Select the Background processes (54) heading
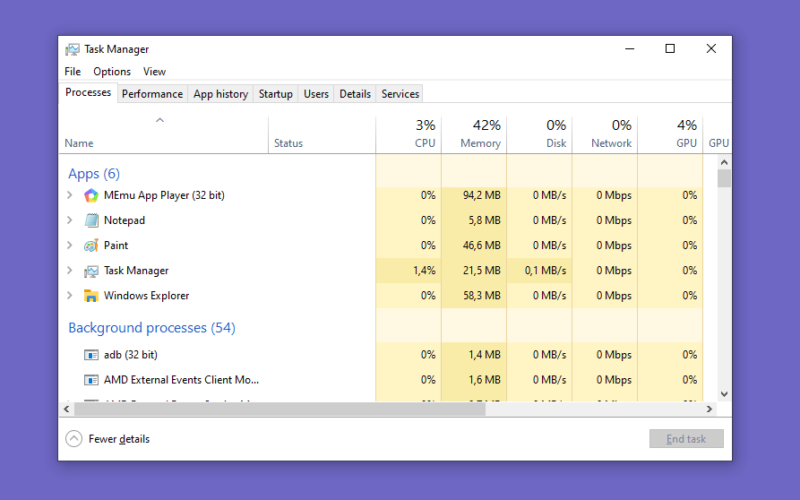The height and width of the screenshot is (500, 800). [152, 328]
